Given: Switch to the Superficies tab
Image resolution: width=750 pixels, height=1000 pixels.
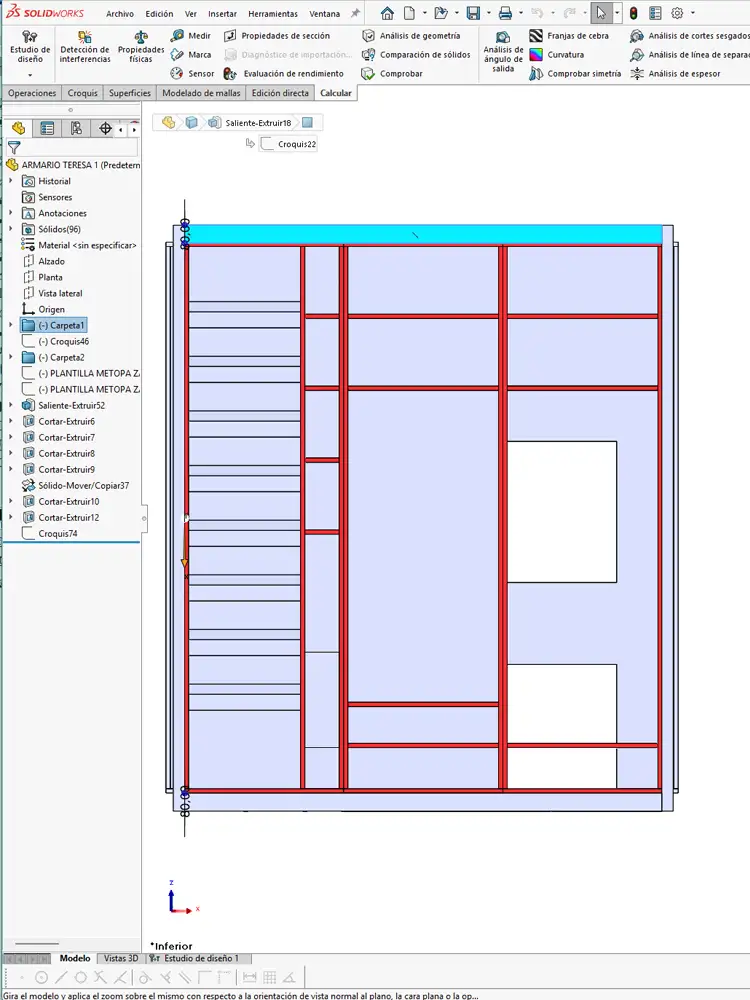Looking at the screenshot, I should point(130,93).
